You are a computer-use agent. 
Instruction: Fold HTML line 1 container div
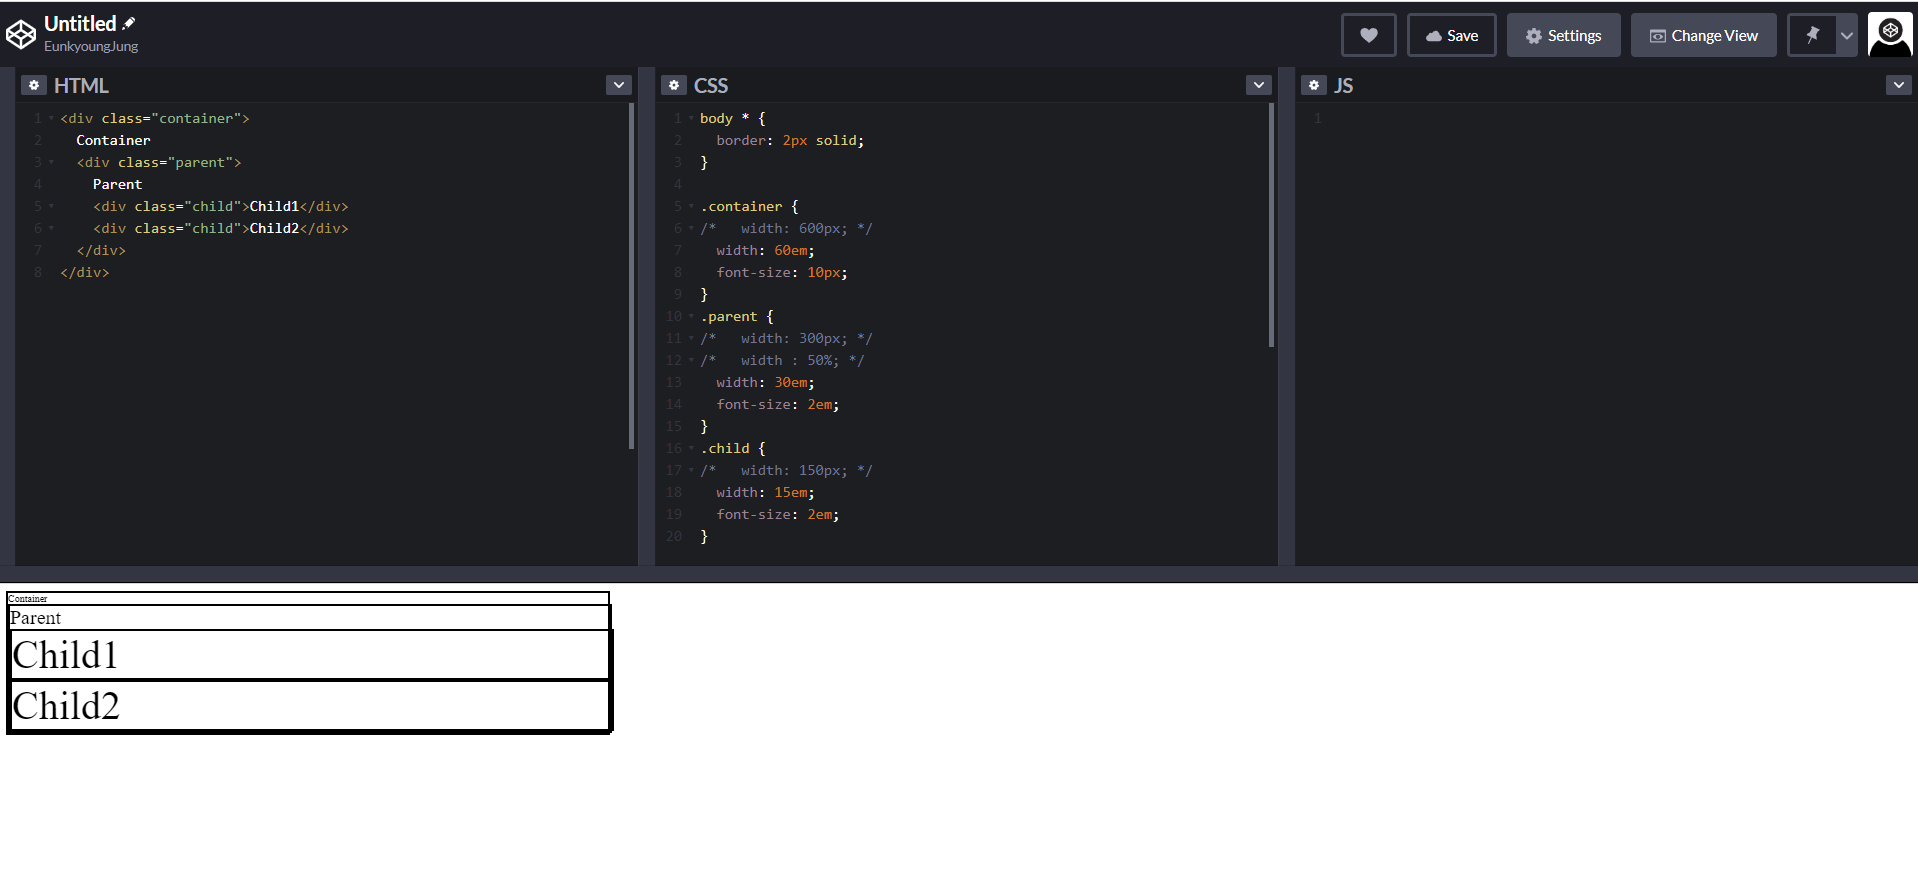[x=51, y=118]
